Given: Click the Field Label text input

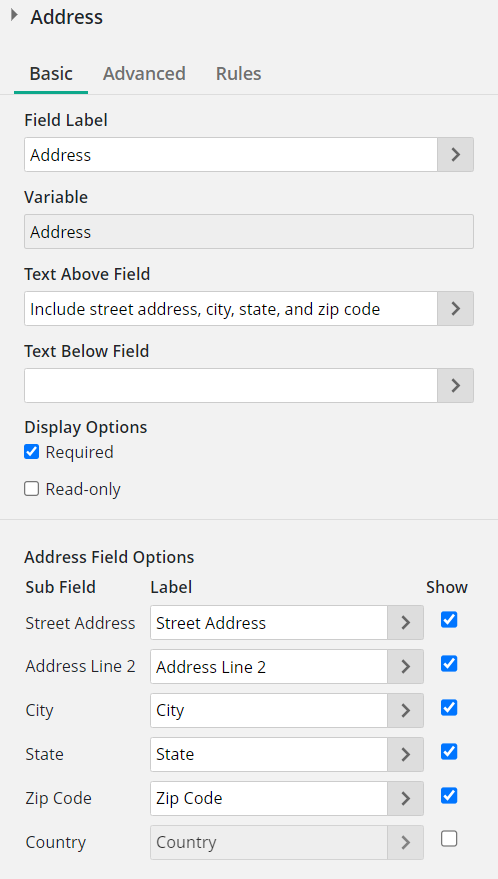Looking at the screenshot, I should point(230,155).
